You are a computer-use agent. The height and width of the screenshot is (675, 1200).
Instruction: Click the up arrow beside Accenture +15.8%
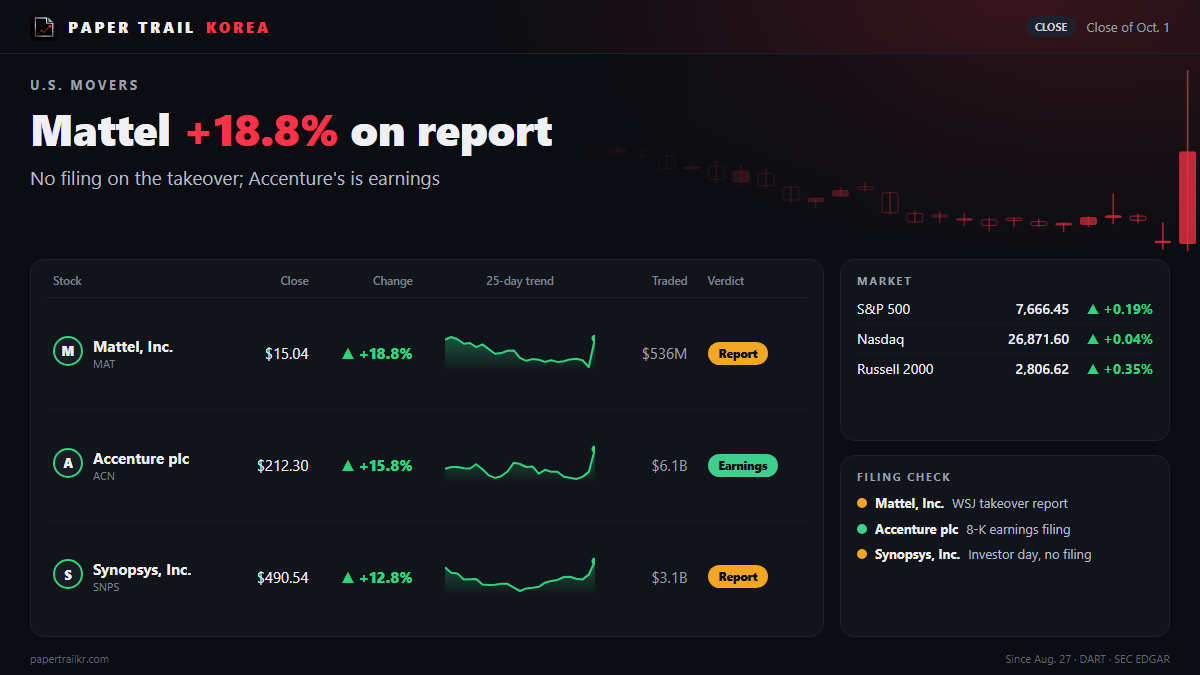point(348,465)
